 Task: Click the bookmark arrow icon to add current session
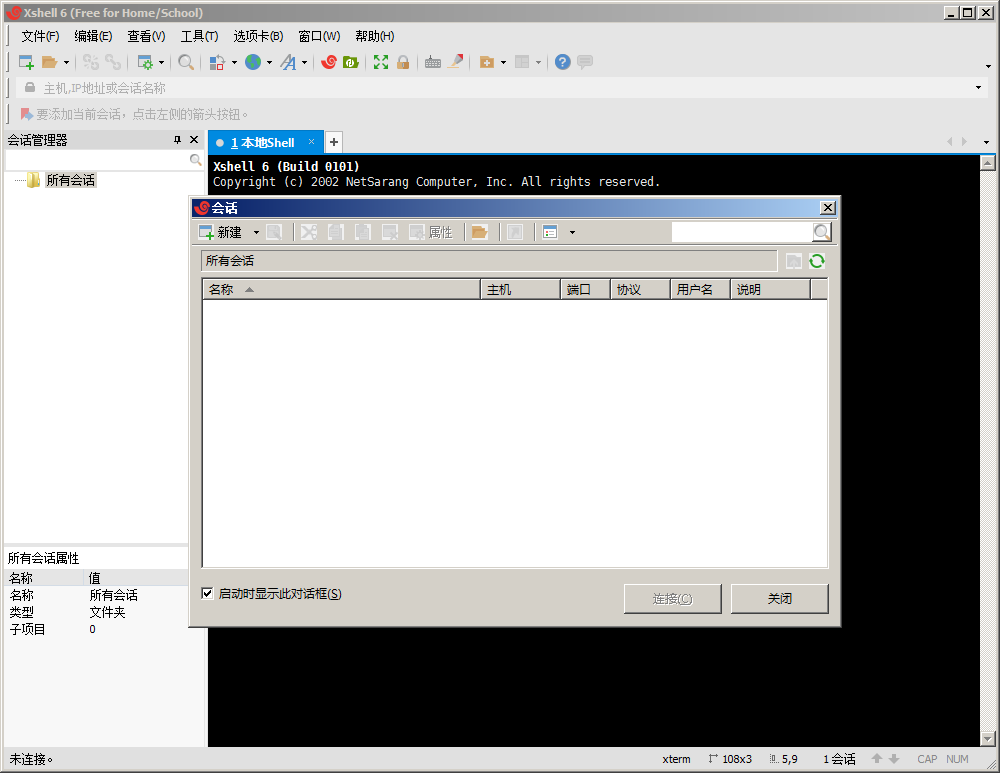[x=26, y=114]
